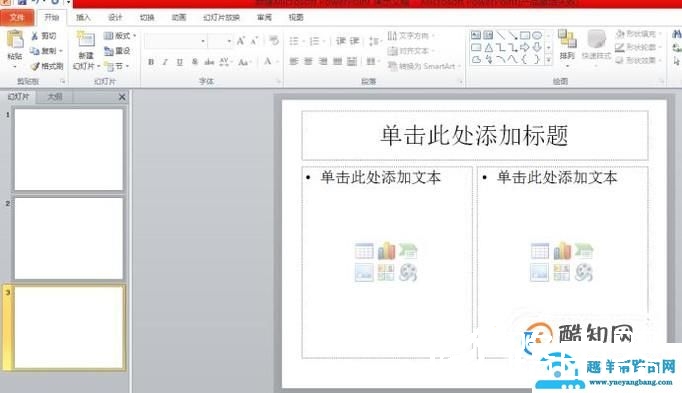Click the Cut (剪切) scissors button
The height and width of the screenshot is (393, 682).
(x=43, y=36)
